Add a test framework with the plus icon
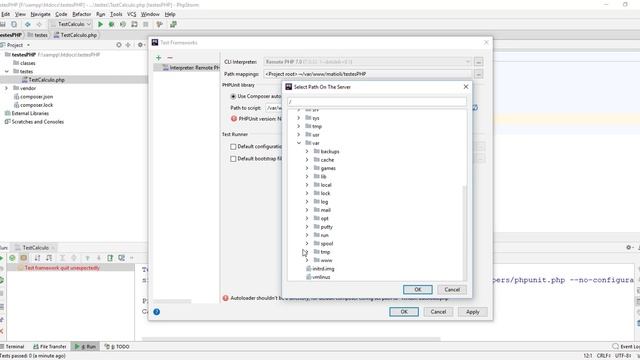This screenshot has width=640, height=360. coord(159,58)
